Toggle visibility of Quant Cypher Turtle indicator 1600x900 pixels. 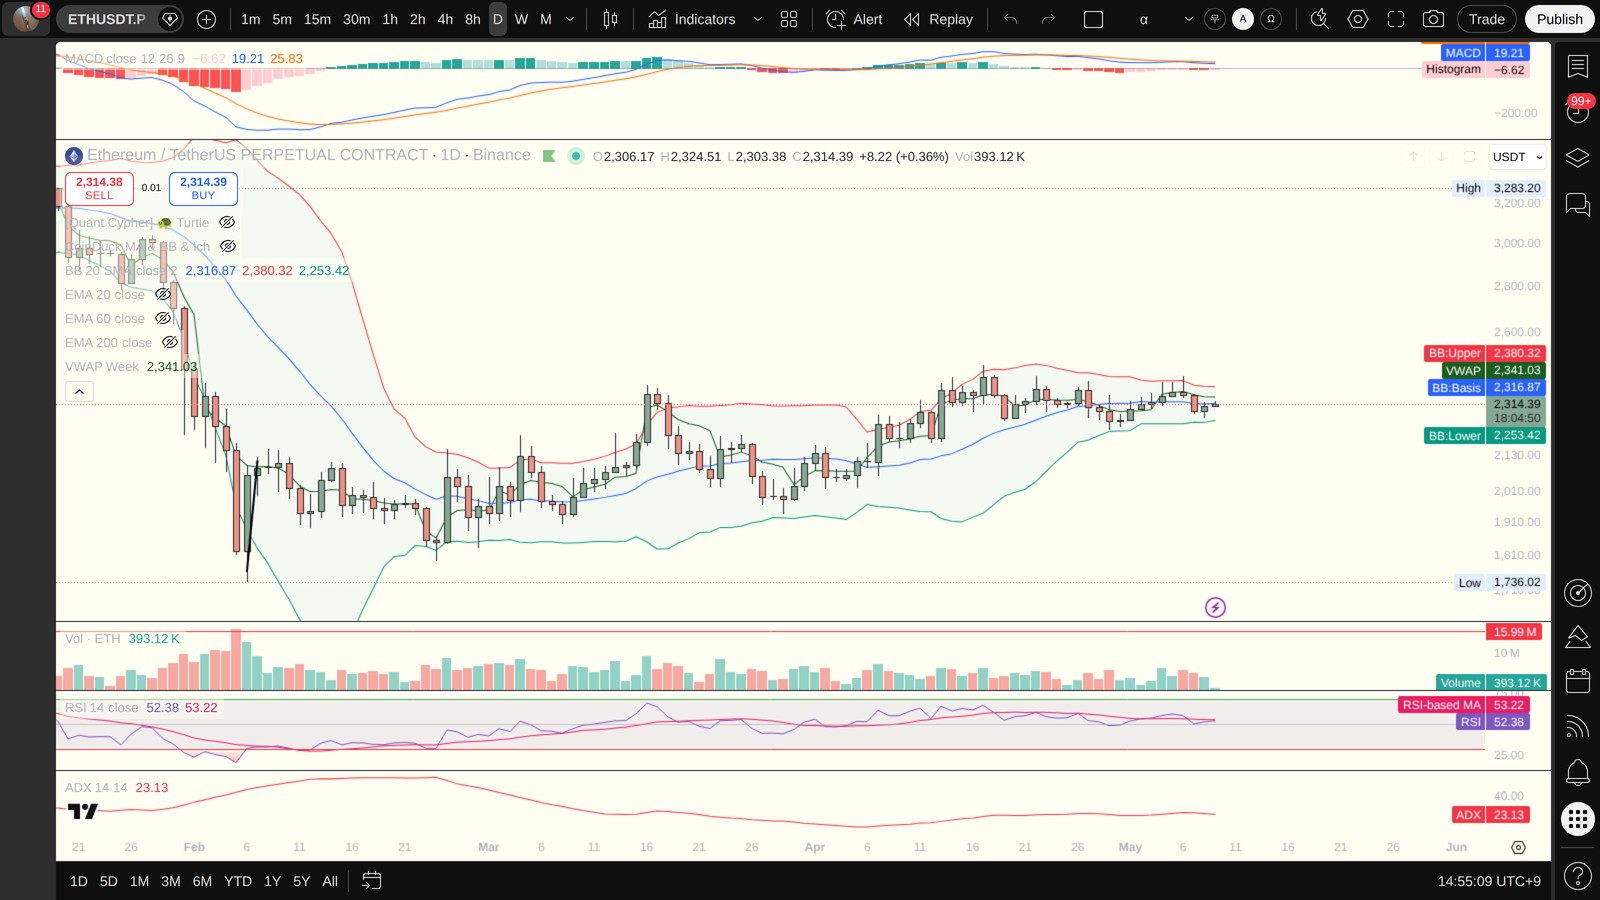[227, 222]
